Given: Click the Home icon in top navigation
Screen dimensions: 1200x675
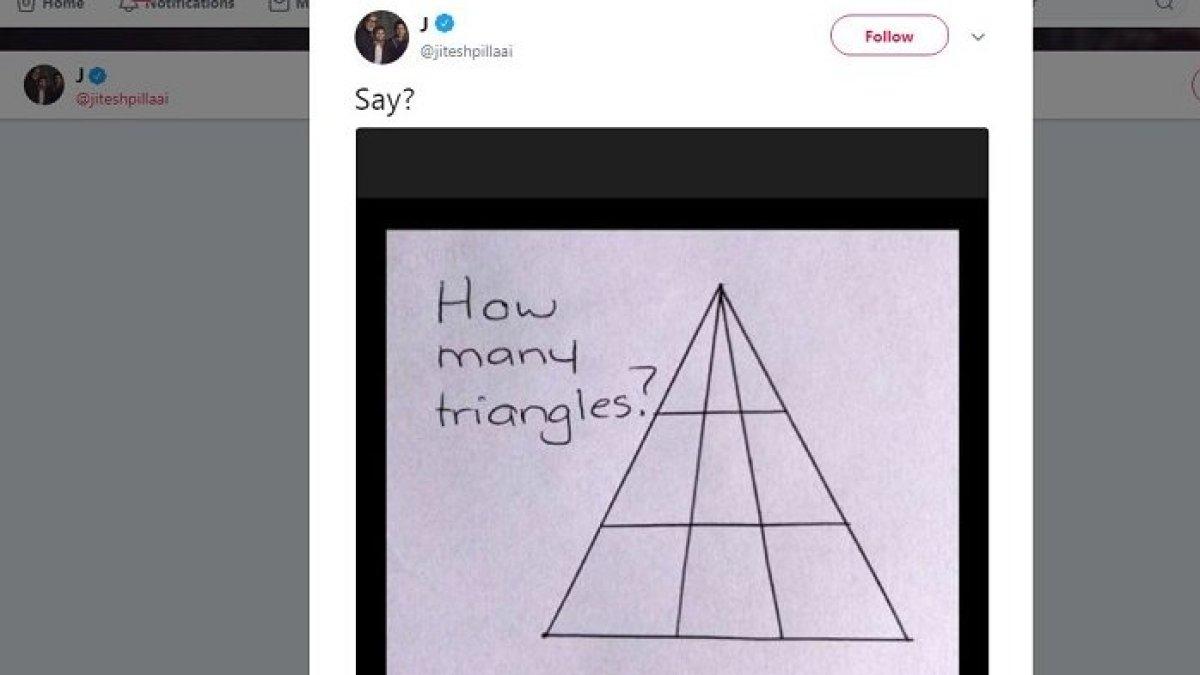Looking at the screenshot, I should pos(26,4).
